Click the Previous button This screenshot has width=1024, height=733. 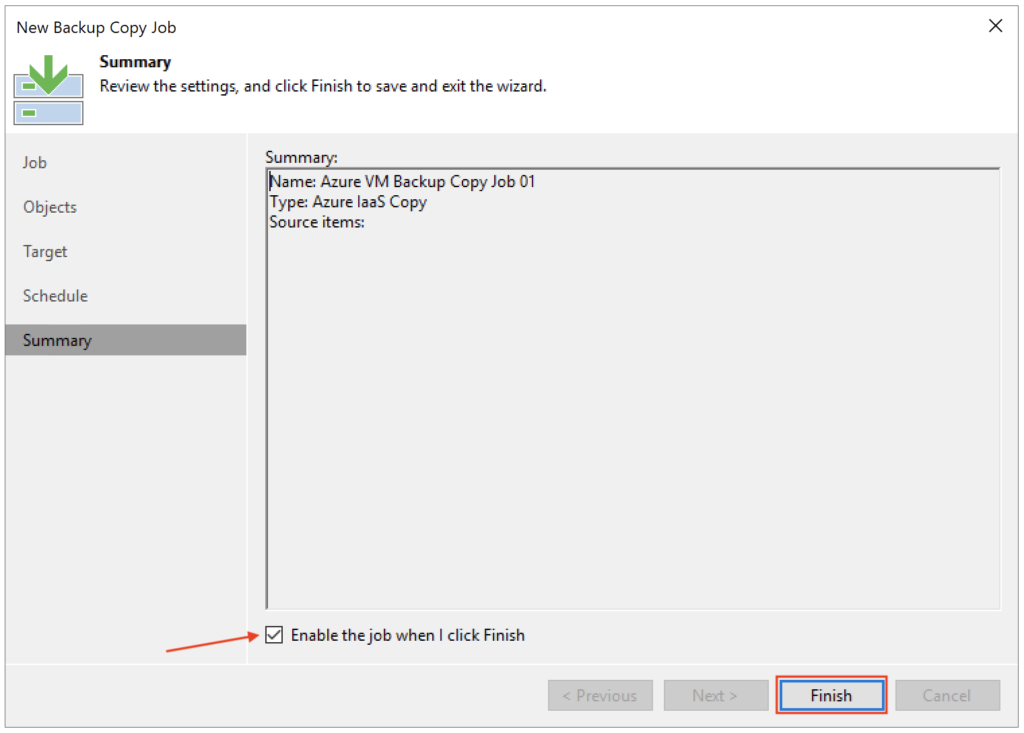[600, 695]
